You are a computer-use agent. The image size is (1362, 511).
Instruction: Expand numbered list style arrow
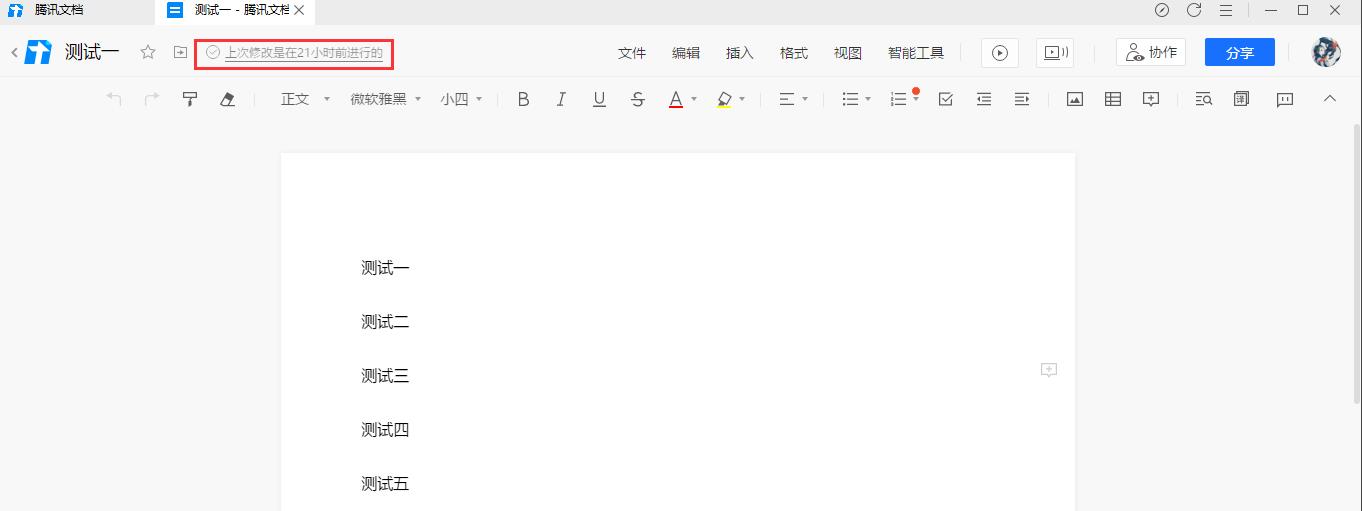point(916,99)
